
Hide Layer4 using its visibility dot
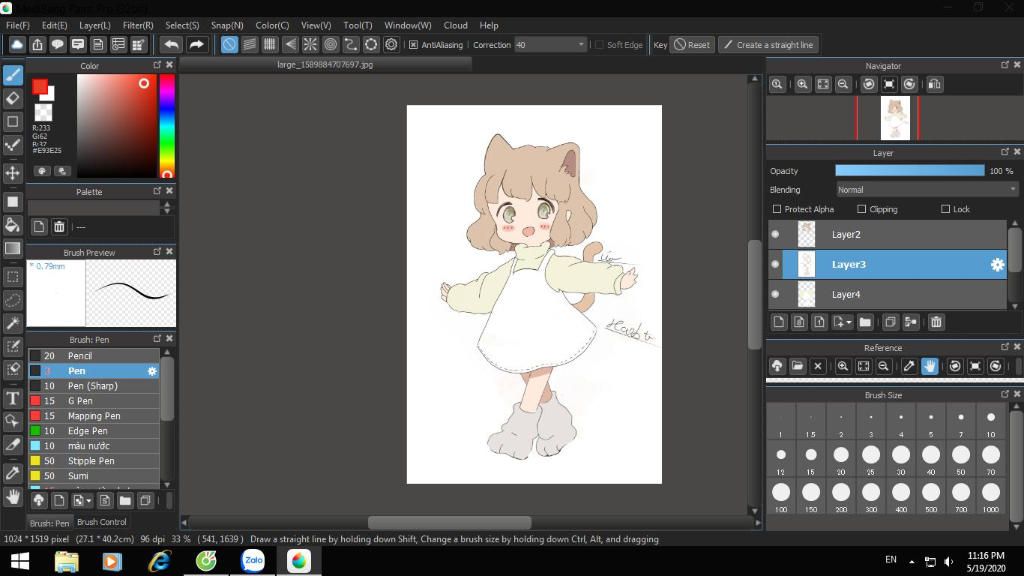(x=775, y=295)
